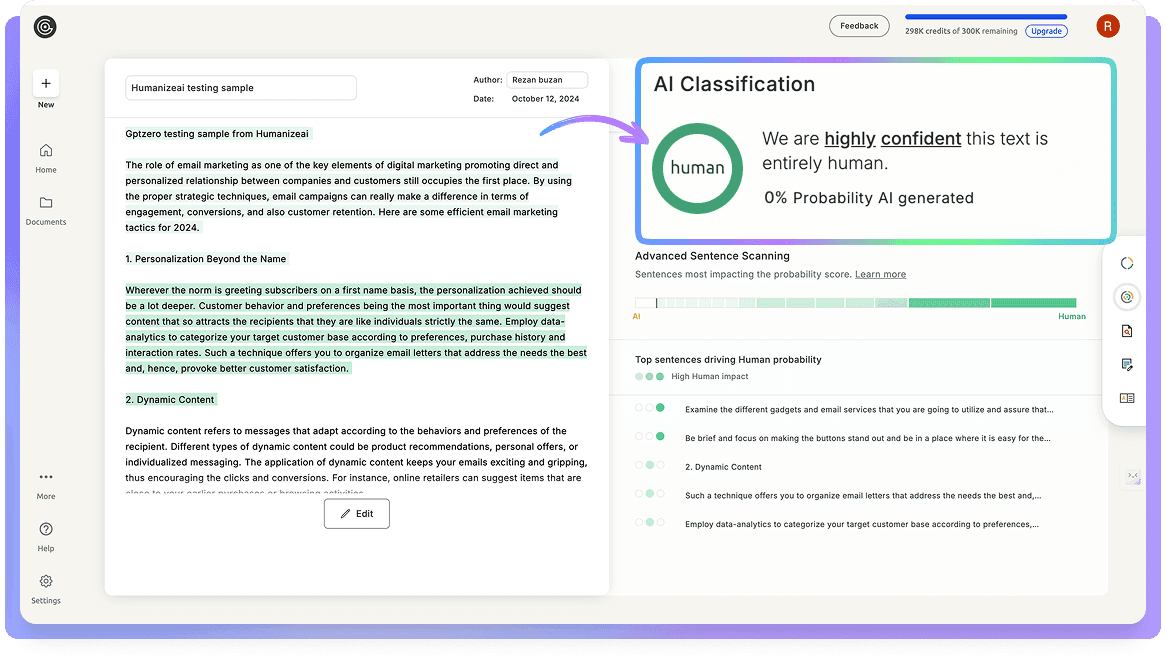
Task: Switch to Documents in the sidebar
Action: click(45, 203)
